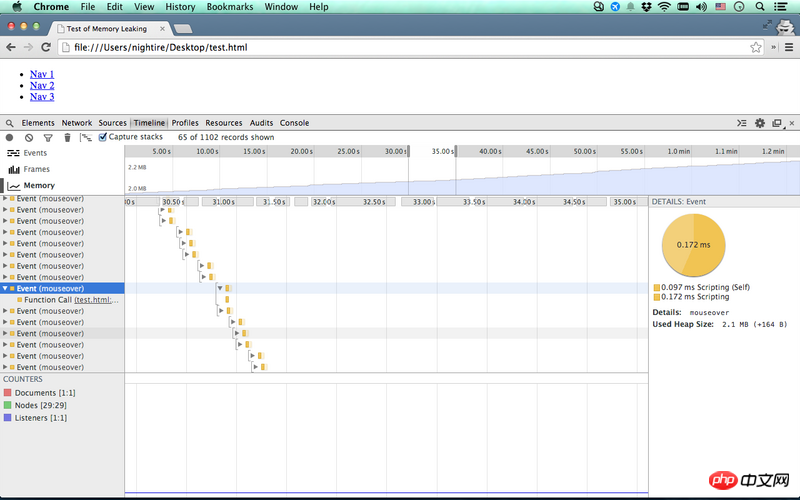This screenshot has width=800, height=500.
Task: Clear the recorded timeline with the clear icon
Action: pyautogui.click(x=29, y=137)
